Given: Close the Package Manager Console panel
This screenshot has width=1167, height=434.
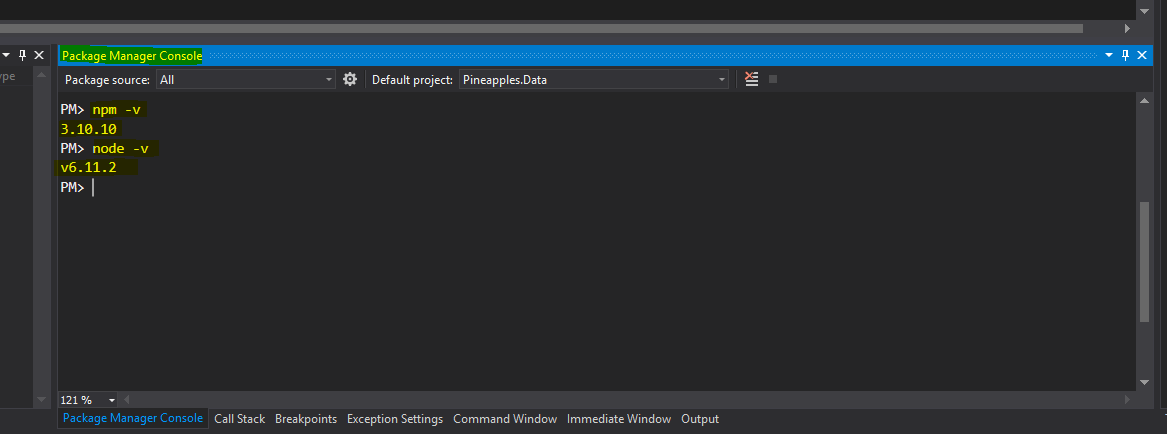Looking at the screenshot, I should coord(1142,55).
